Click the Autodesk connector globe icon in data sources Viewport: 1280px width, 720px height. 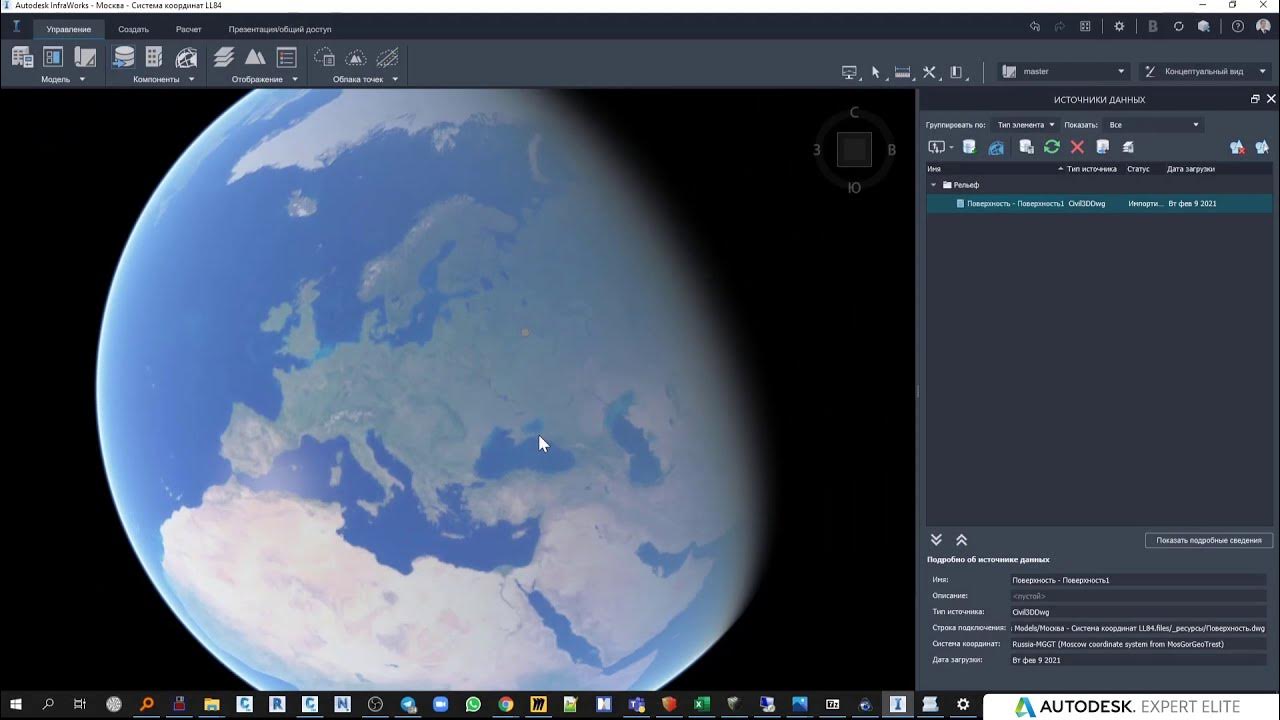point(996,147)
